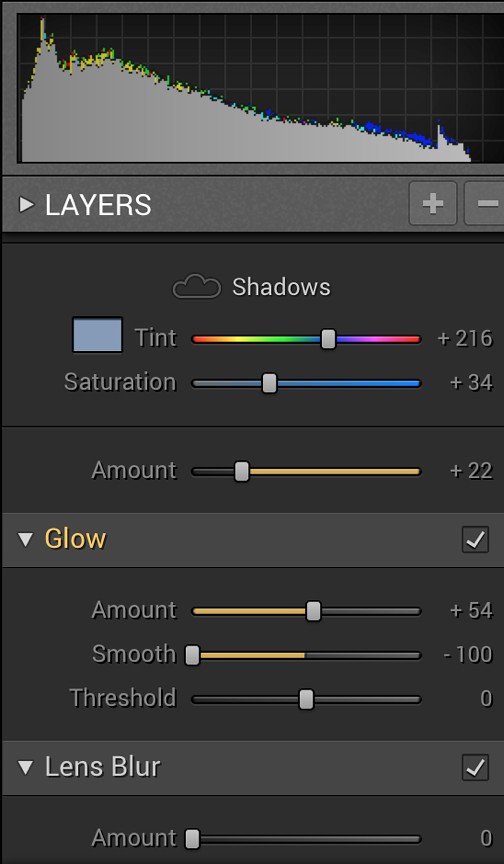Screen dimensions: 504x864
Task: Click the remove layer minus icon
Action: point(485,204)
